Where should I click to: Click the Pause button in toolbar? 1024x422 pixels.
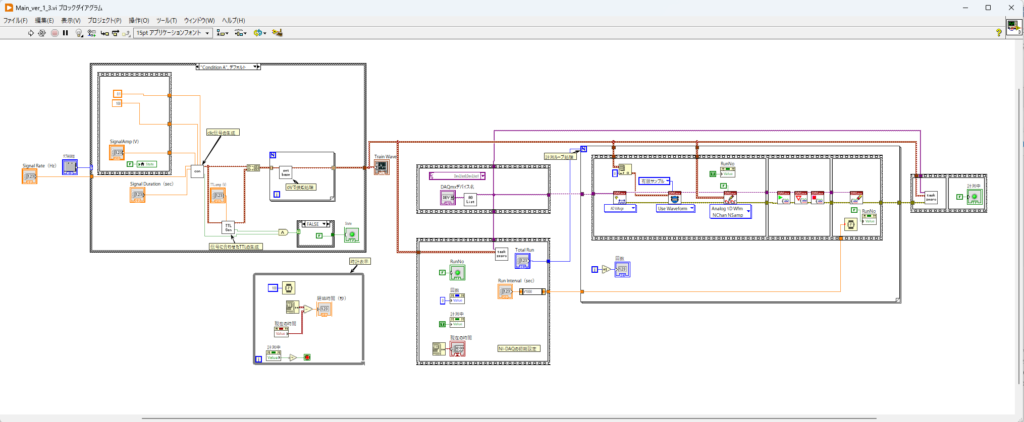(66, 32)
